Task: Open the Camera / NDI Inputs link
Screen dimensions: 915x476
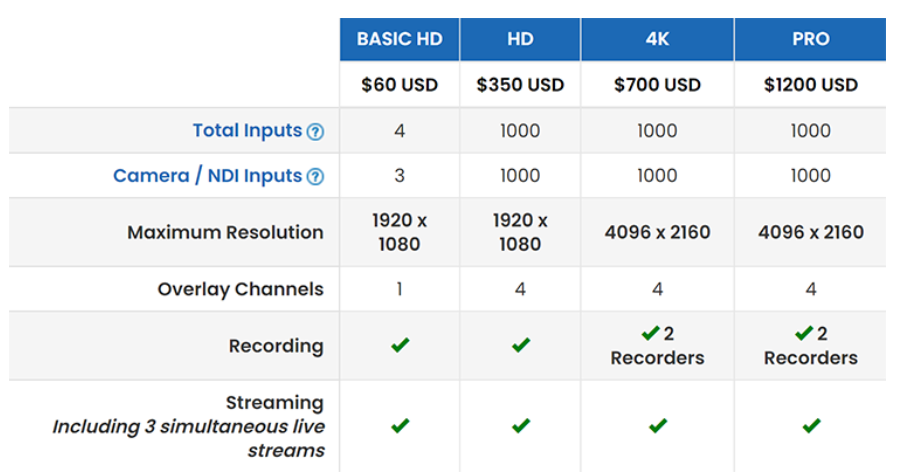Action: (208, 176)
